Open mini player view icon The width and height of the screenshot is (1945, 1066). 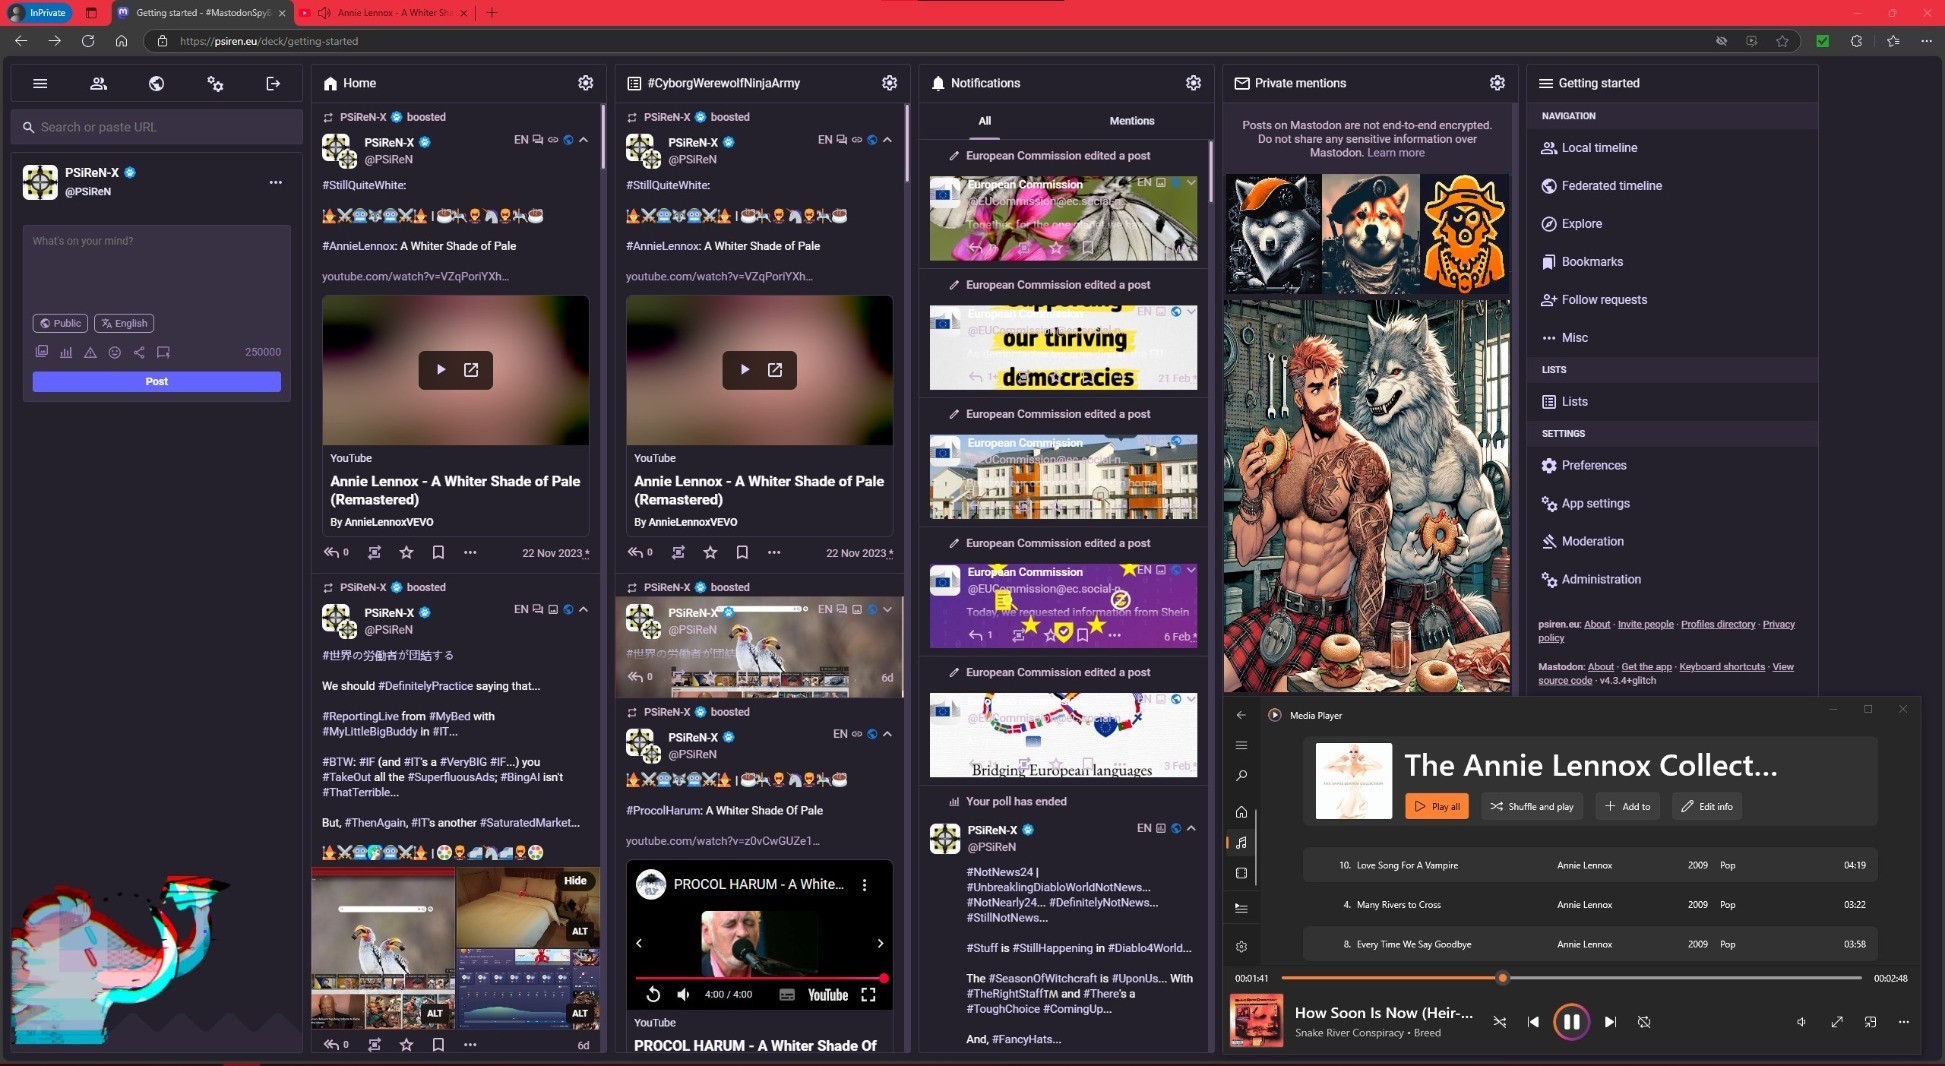click(x=1870, y=1022)
